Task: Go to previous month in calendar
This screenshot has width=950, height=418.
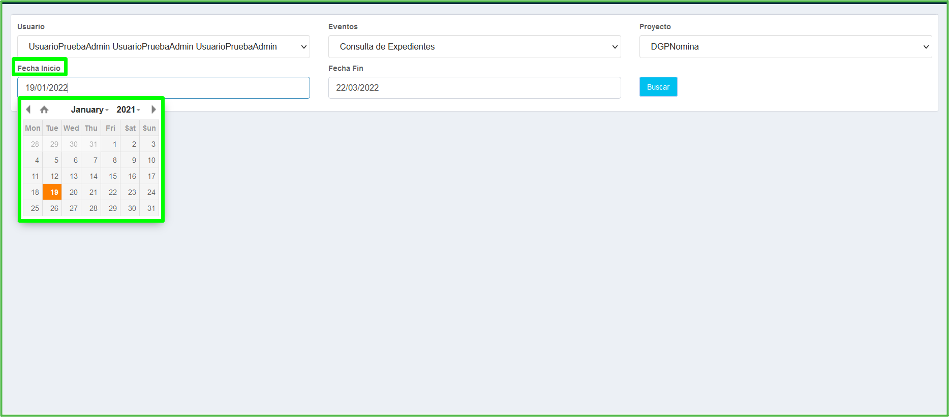Action: click(x=28, y=109)
